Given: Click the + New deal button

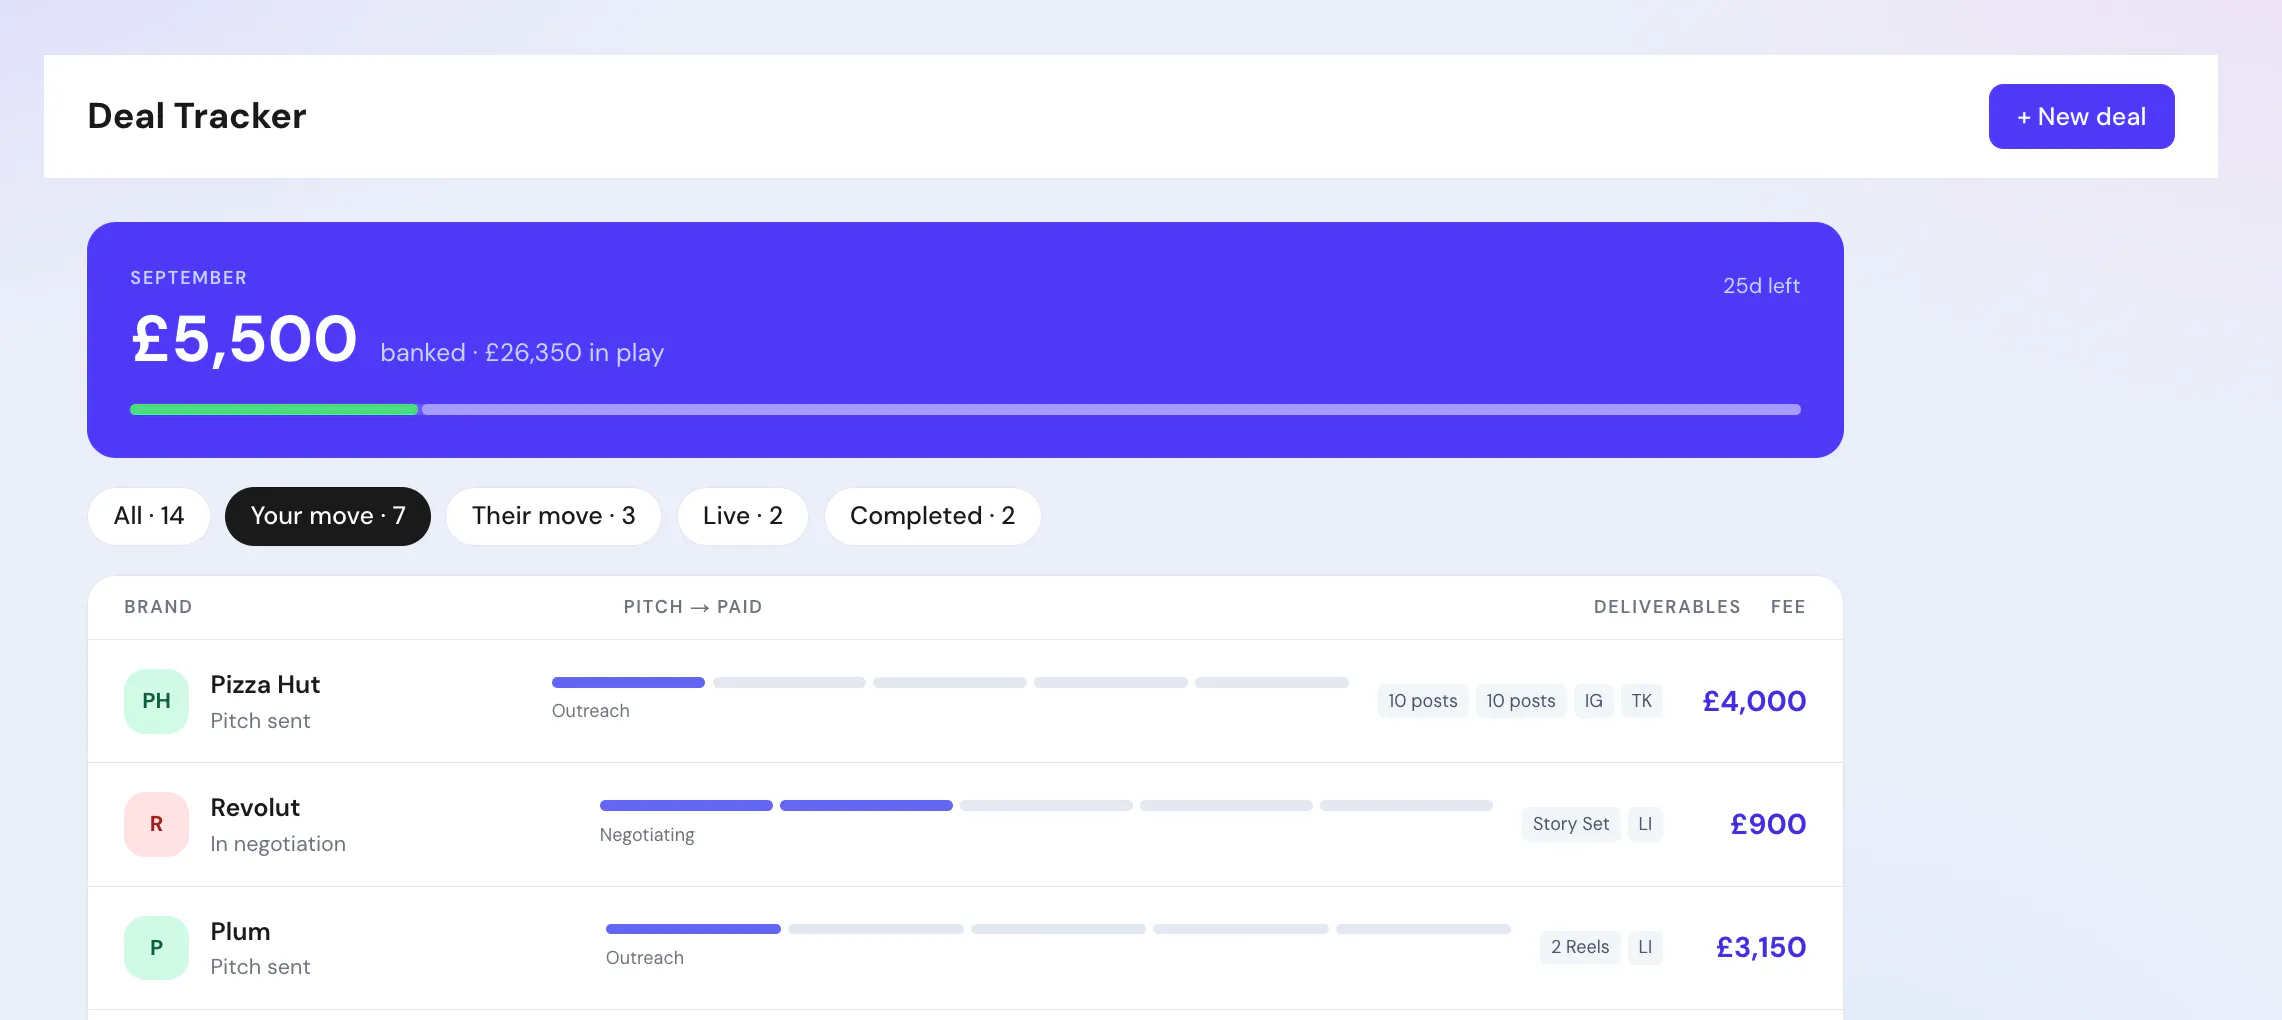Looking at the screenshot, I should 2081,116.
